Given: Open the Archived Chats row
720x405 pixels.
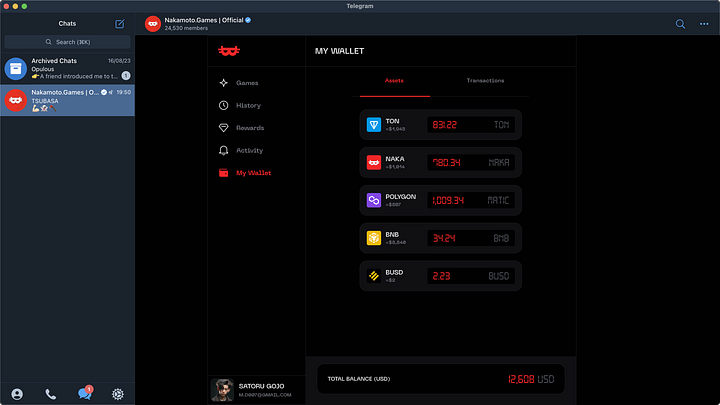Looking at the screenshot, I should click(68, 68).
